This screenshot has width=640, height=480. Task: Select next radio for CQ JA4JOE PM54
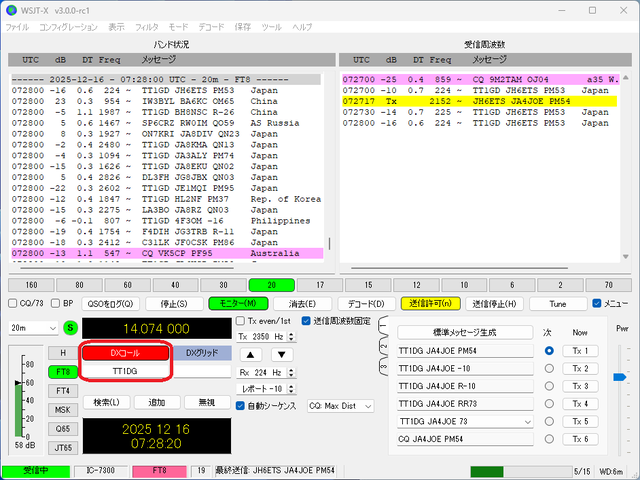point(549,439)
